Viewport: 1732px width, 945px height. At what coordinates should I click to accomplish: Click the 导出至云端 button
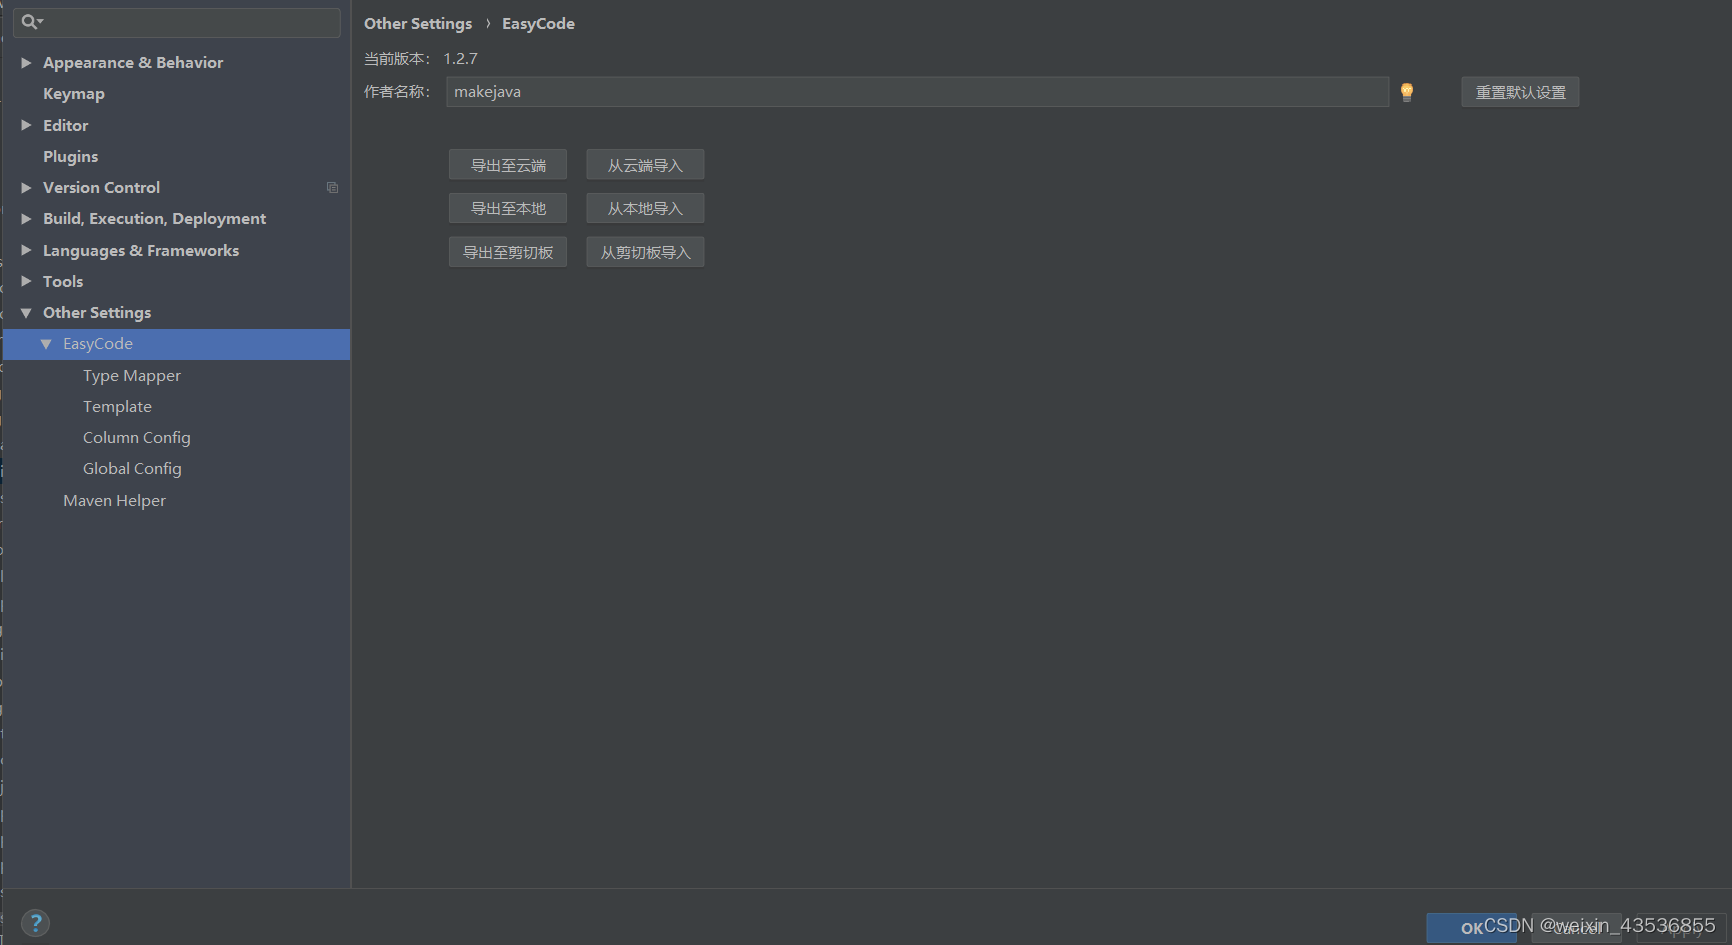(507, 163)
